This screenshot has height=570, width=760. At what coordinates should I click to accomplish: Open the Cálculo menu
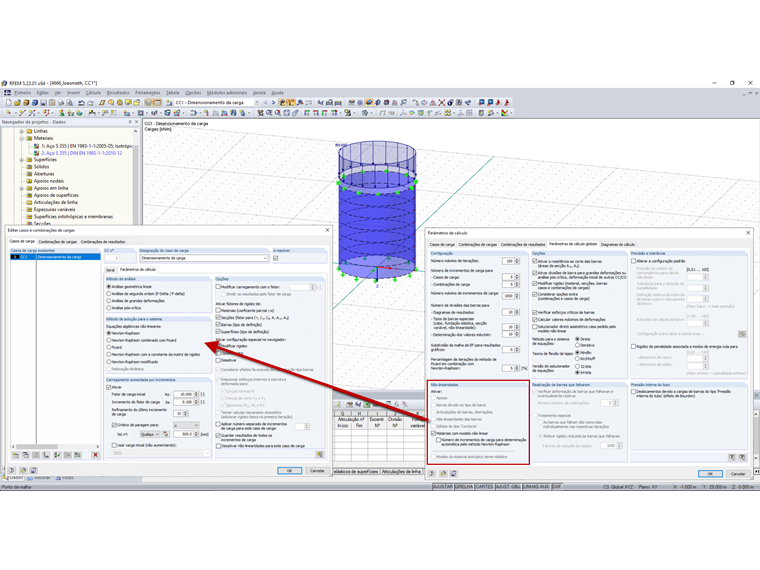pyautogui.click(x=93, y=93)
